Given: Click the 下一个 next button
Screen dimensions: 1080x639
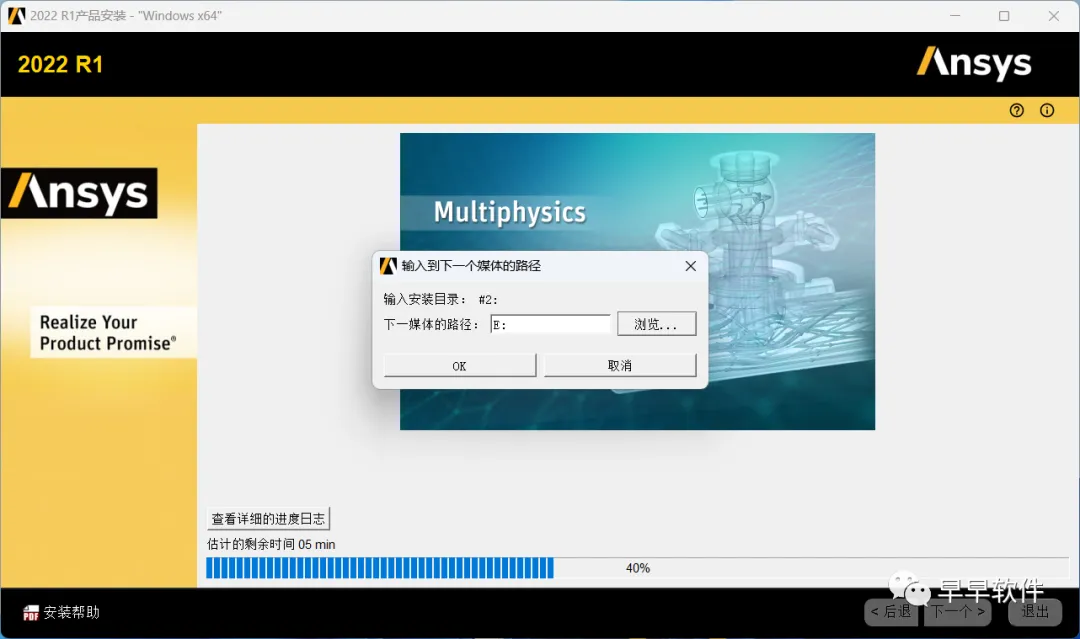Looking at the screenshot, I should (x=957, y=611).
